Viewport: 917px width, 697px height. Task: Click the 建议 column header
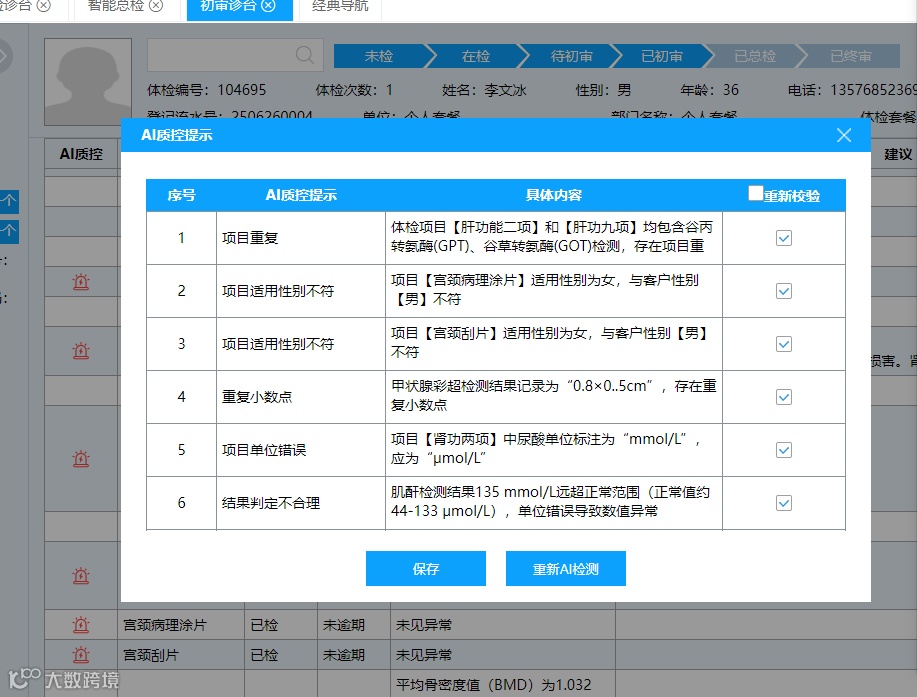tap(897, 154)
